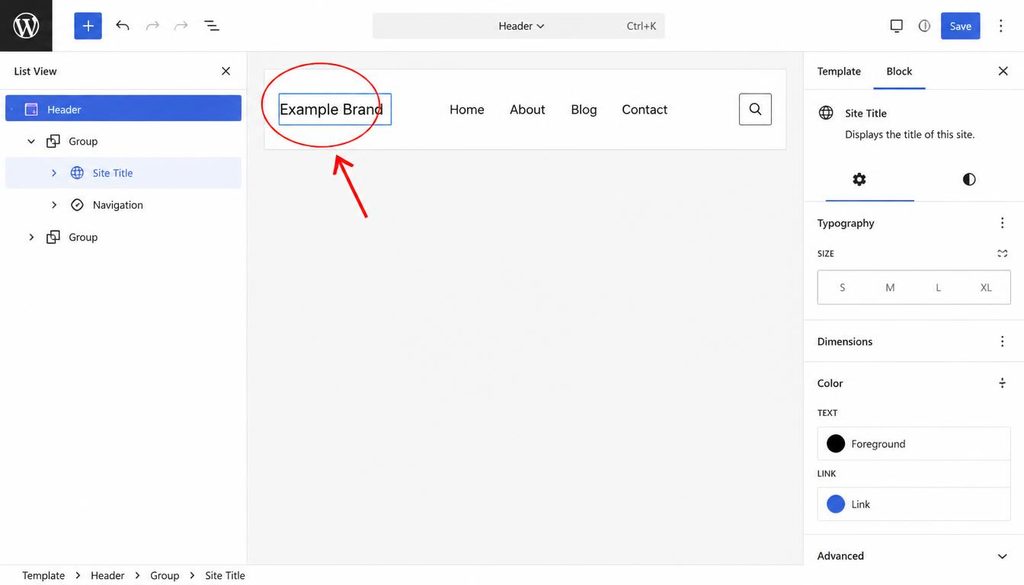Image resolution: width=1024 pixels, height=585 pixels.
Task: Click the search icon button in header
Action: pyautogui.click(x=755, y=109)
